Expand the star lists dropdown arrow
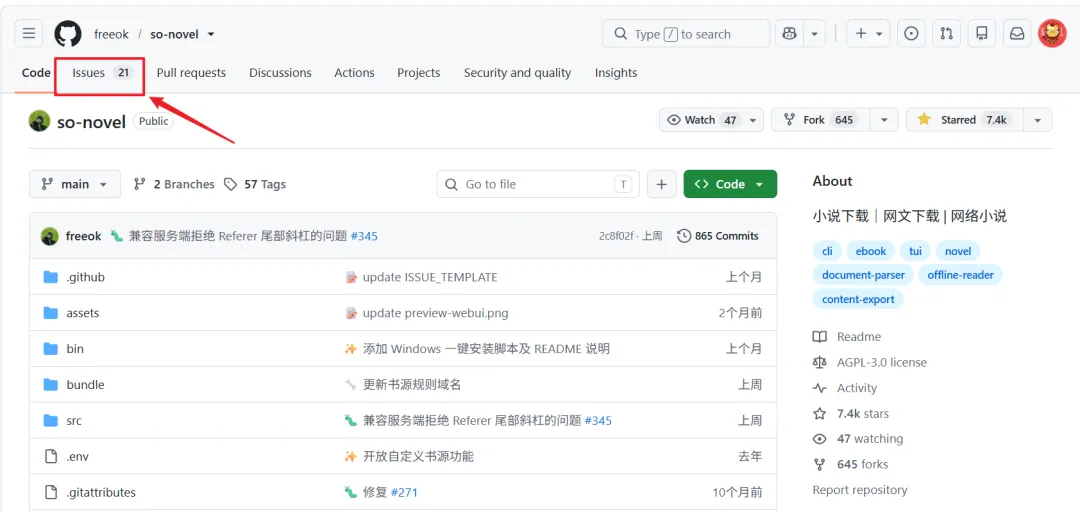The image size is (1080, 512). (1037, 120)
